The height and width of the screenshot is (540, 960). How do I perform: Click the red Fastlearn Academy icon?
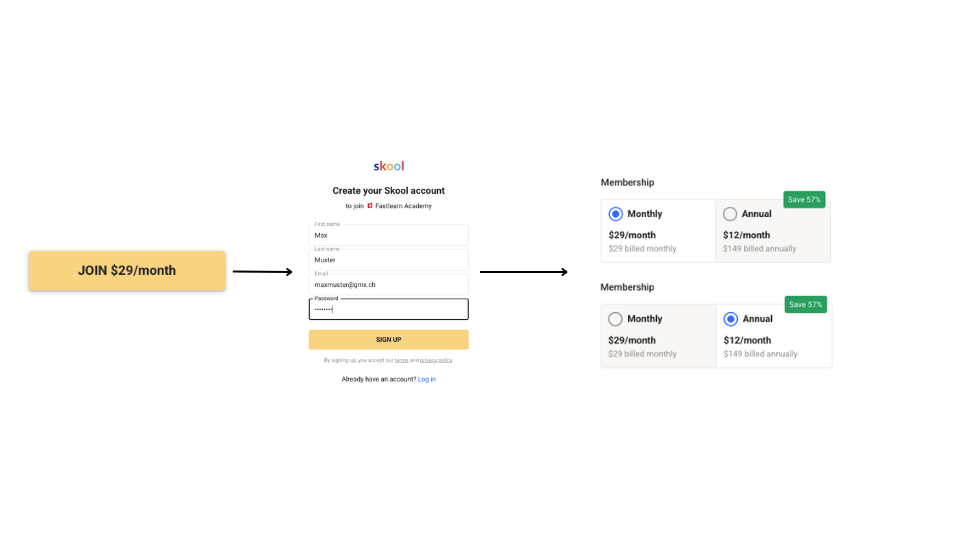coord(370,206)
